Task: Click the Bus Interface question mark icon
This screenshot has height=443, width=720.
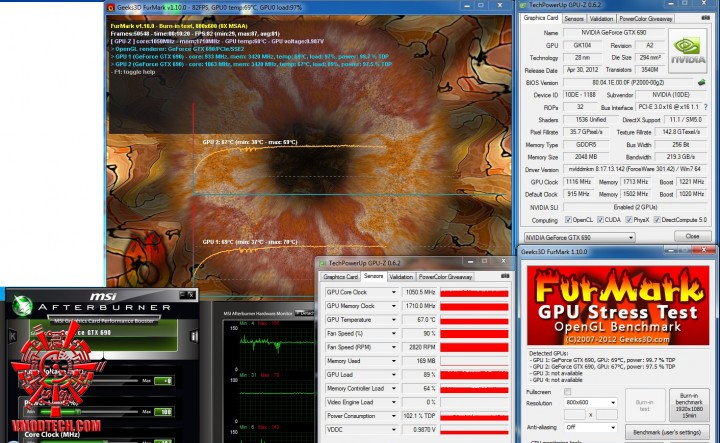Action: point(706,107)
